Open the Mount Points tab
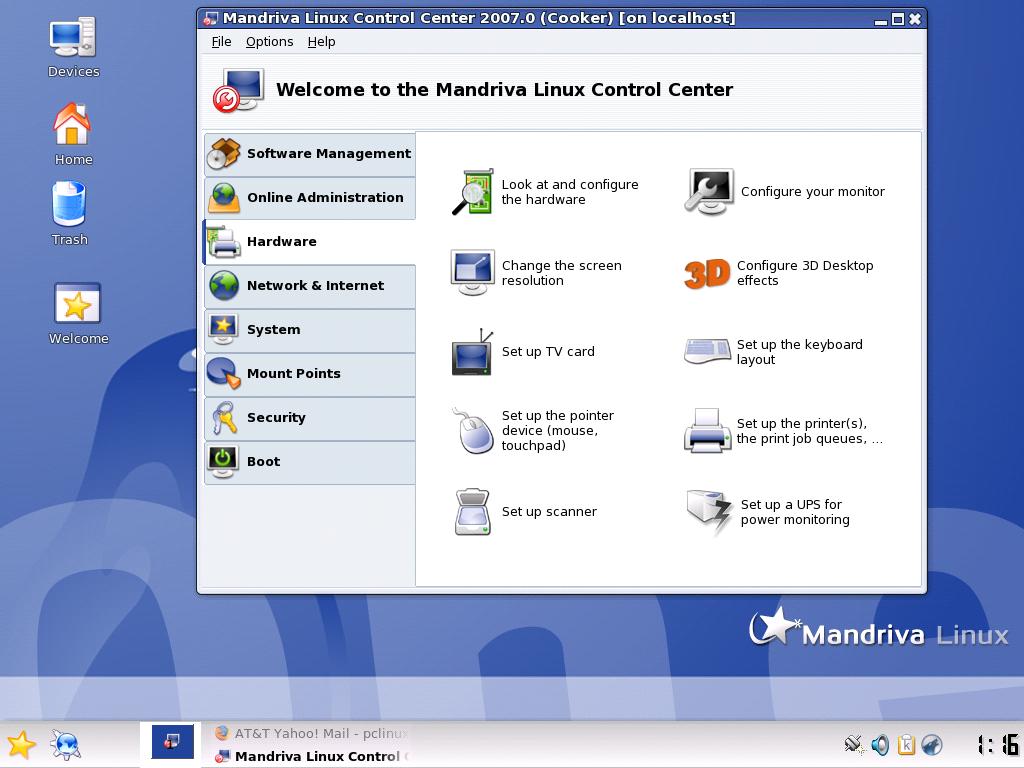The height and width of the screenshot is (768, 1024). tap(310, 374)
